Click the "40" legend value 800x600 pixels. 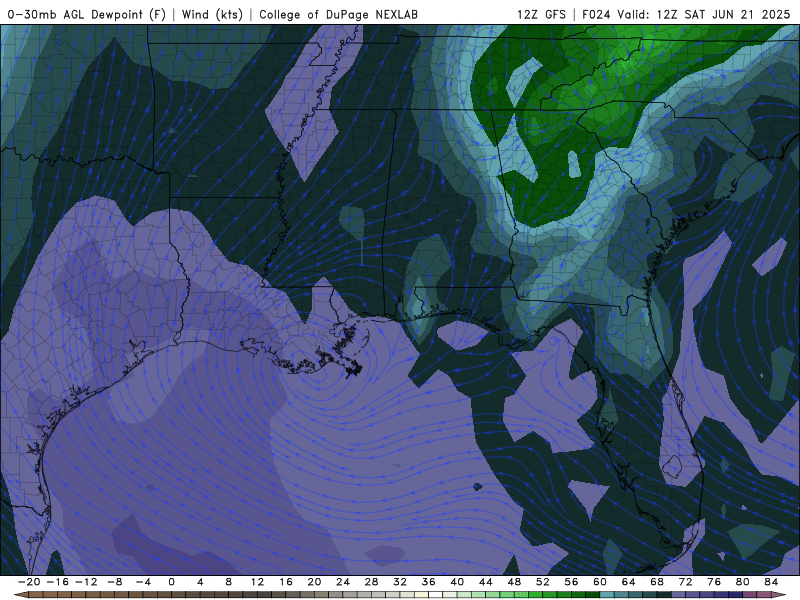tap(457, 582)
